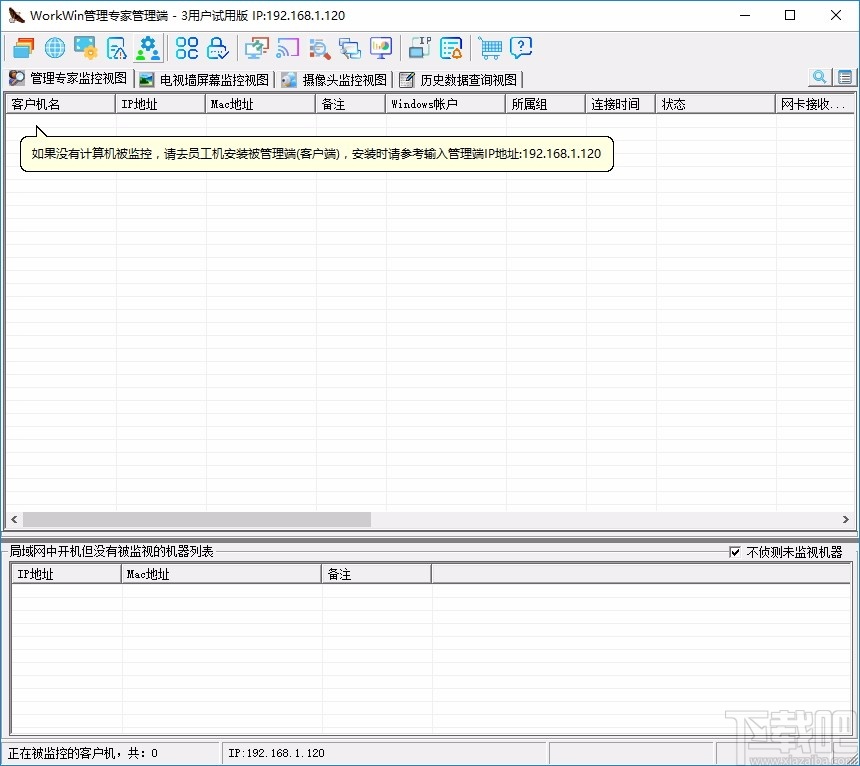Click the screen broadcast toolbar icon
Screen dimensions: 860x766
[x=288, y=47]
